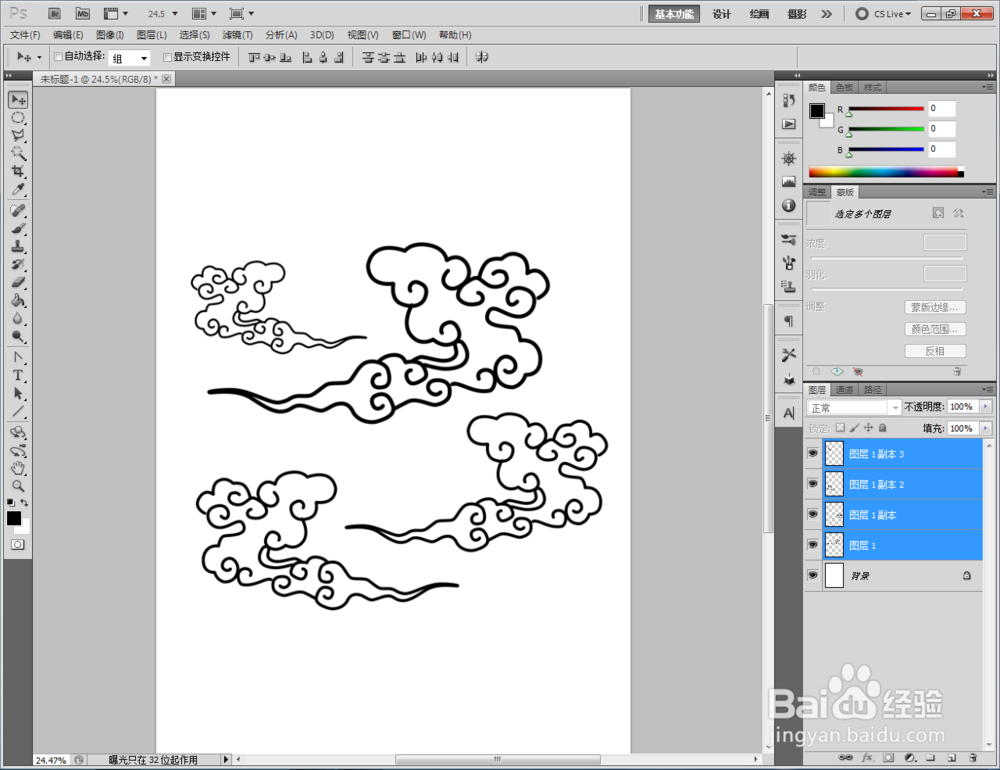Select the Clone Stamp tool
1000x770 pixels.
(18, 246)
